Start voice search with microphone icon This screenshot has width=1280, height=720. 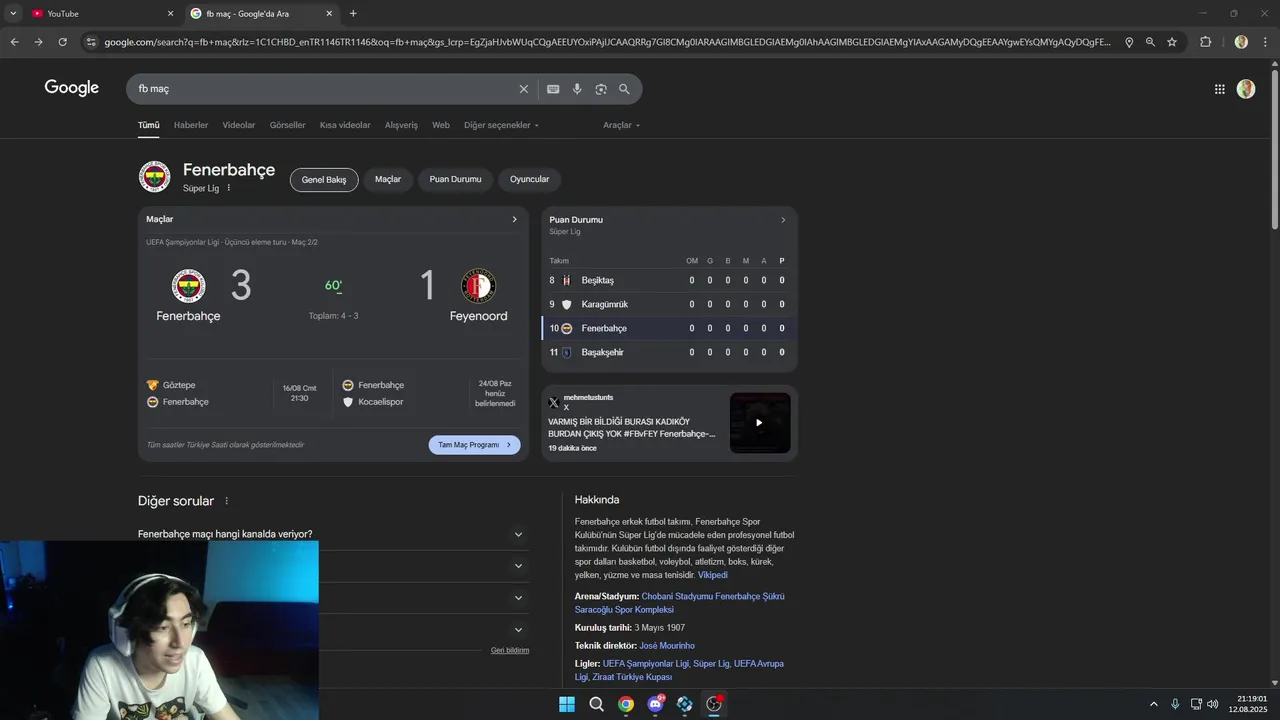coord(577,89)
